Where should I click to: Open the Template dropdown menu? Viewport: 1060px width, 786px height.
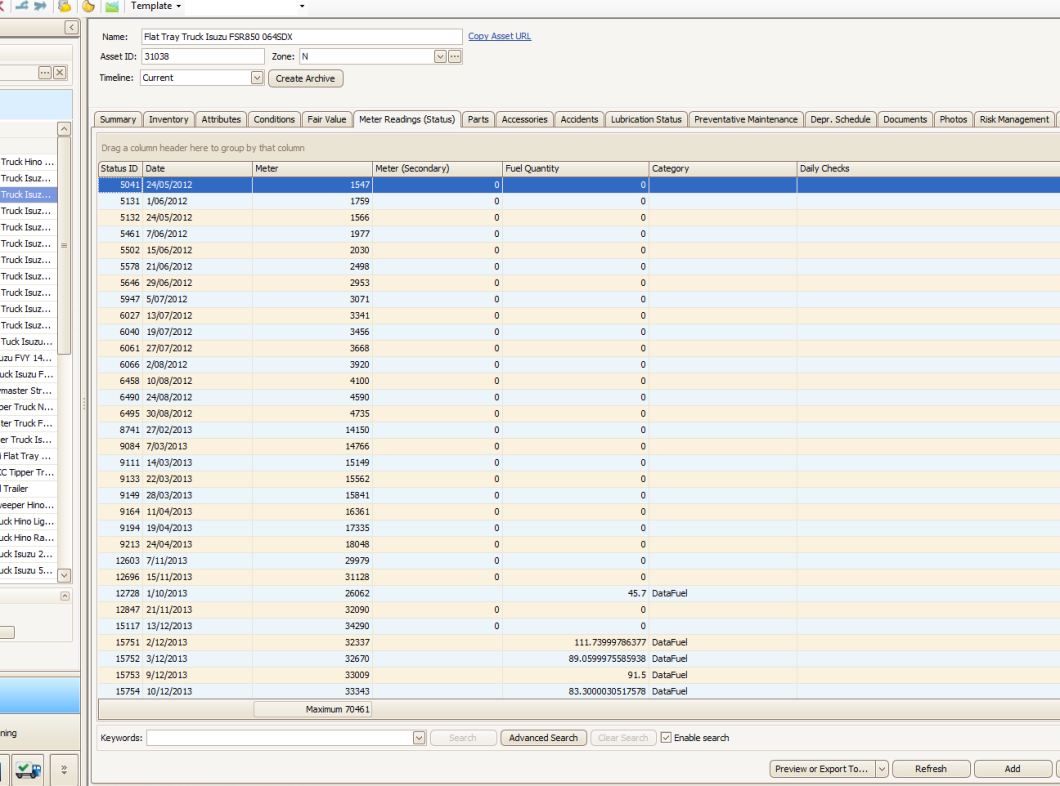[156, 6]
